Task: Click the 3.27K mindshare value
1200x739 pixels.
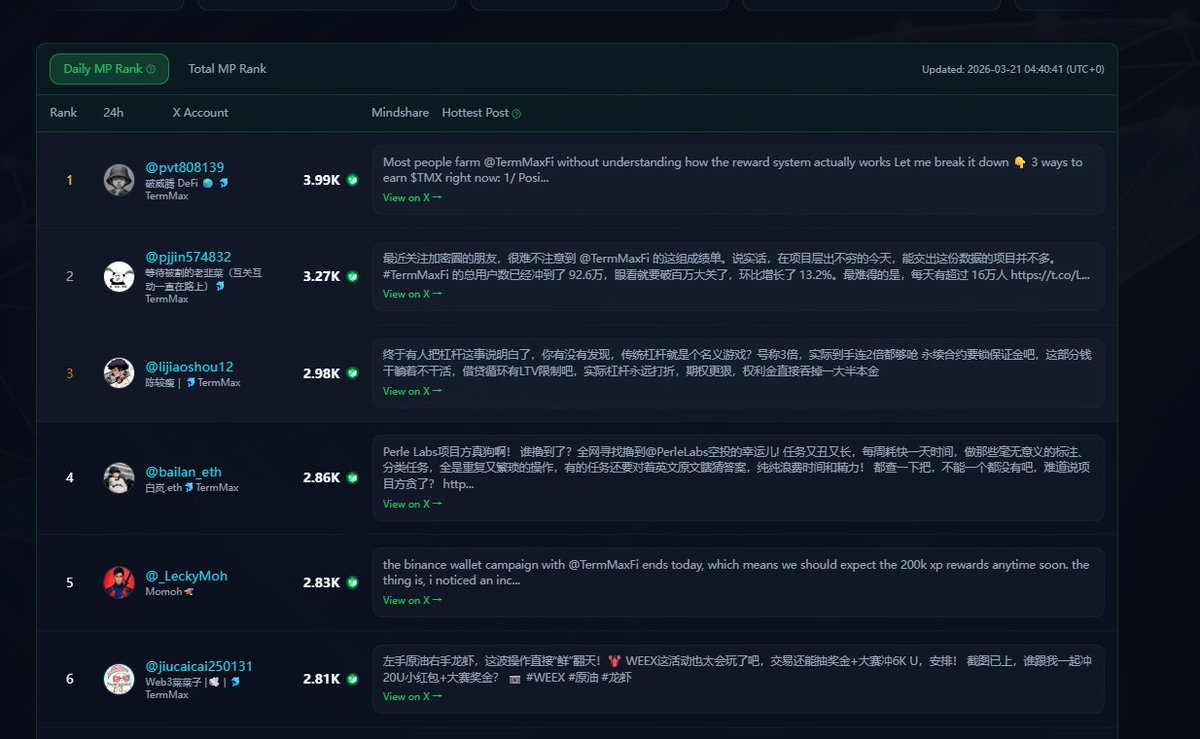Action: click(x=322, y=276)
